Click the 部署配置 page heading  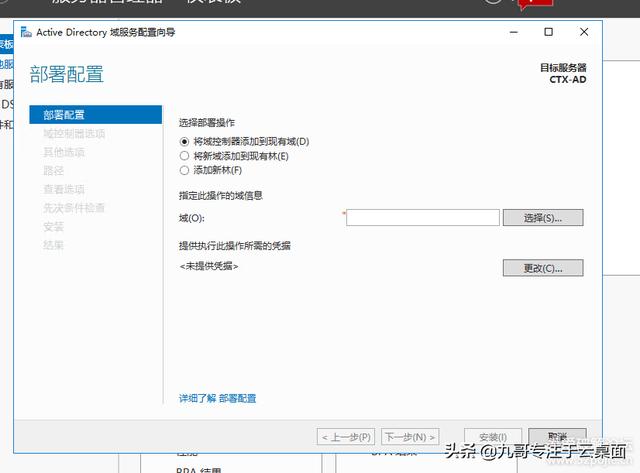coord(67,74)
